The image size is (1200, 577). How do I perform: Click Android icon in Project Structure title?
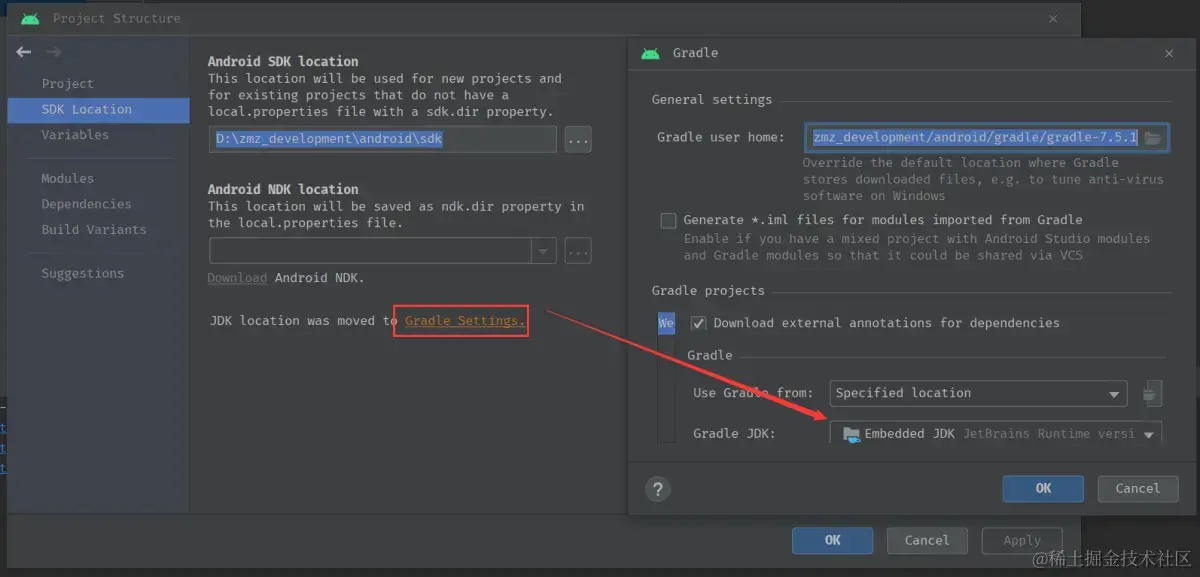30,18
